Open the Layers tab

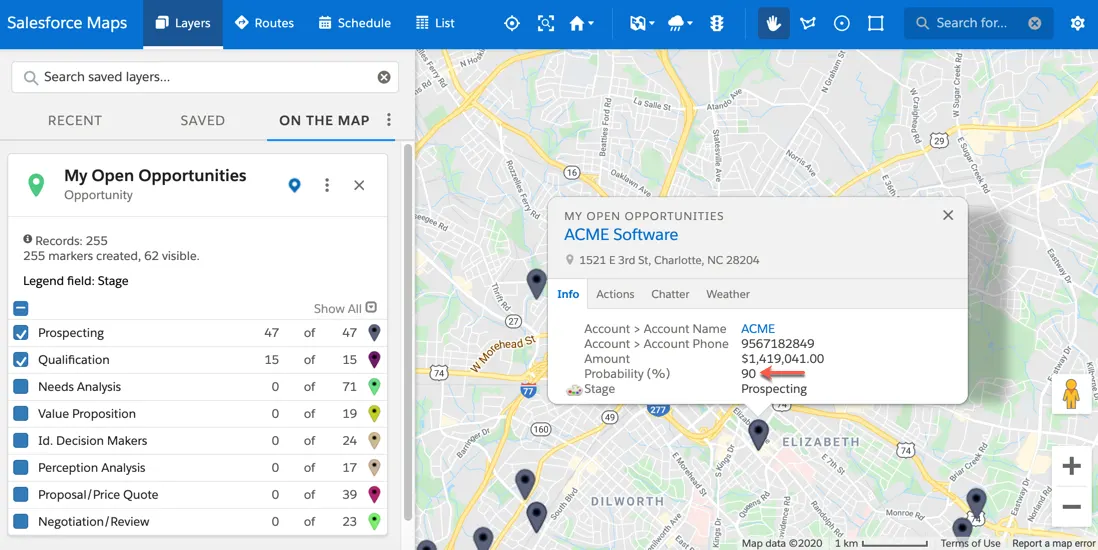(183, 23)
